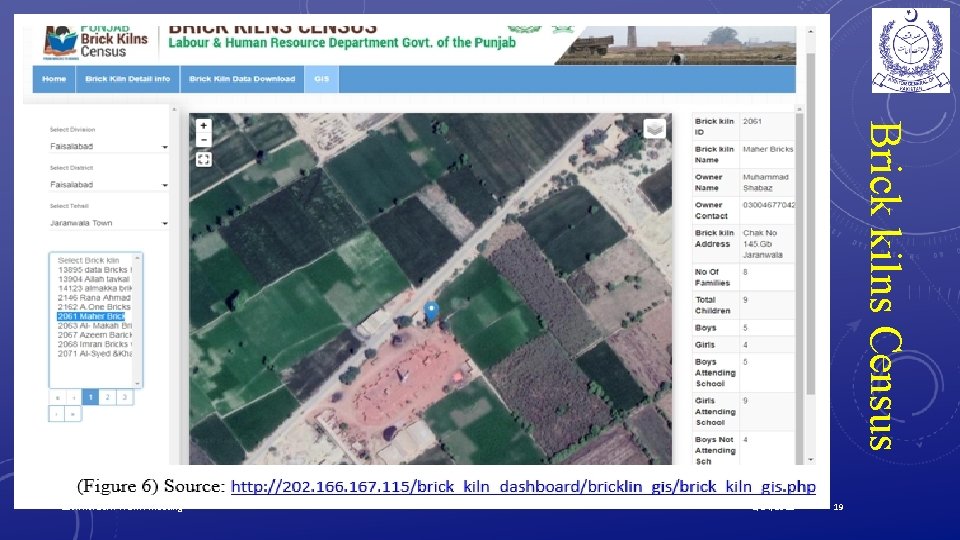The image size is (960, 540).
Task: Click the brick kiln header banner photo
Action: (675, 45)
